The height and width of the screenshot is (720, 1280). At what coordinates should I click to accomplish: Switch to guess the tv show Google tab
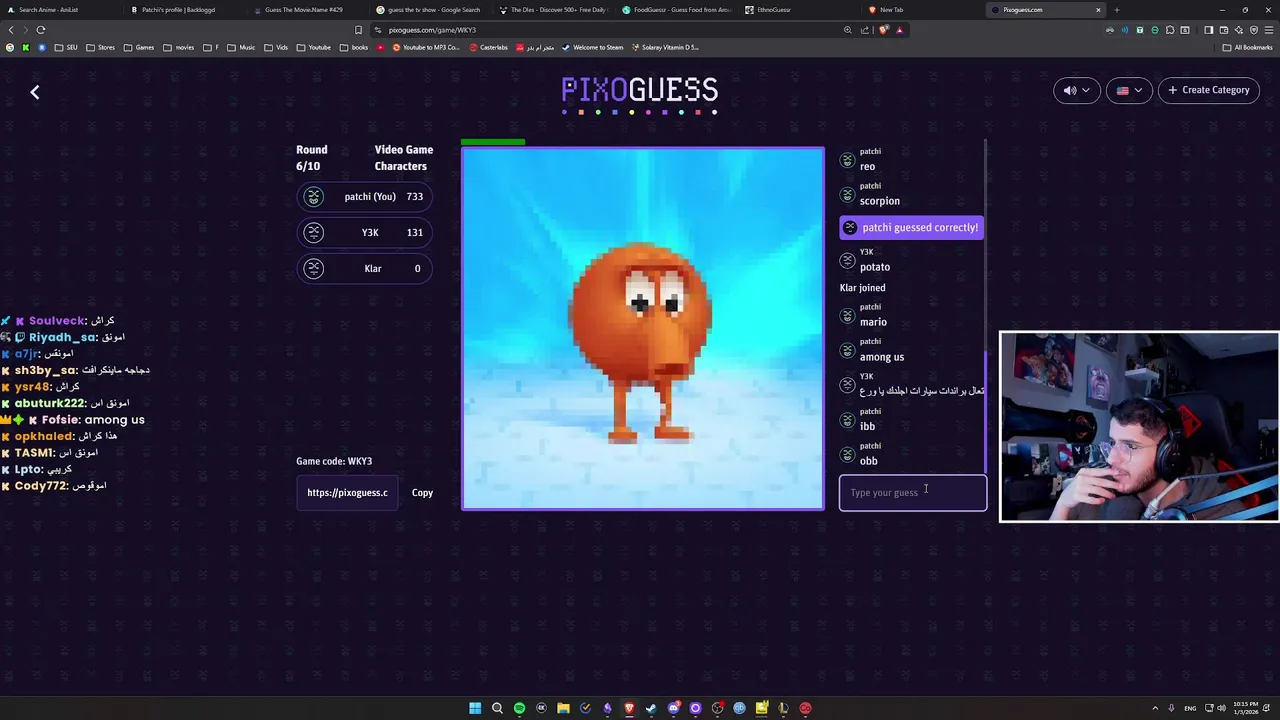click(x=428, y=10)
